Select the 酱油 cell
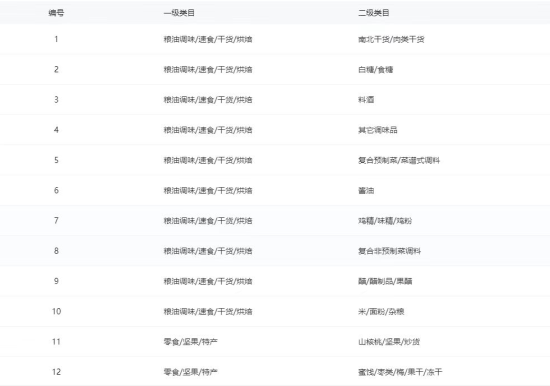The height and width of the screenshot is (386, 550). pyautogui.click(x=366, y=191)
